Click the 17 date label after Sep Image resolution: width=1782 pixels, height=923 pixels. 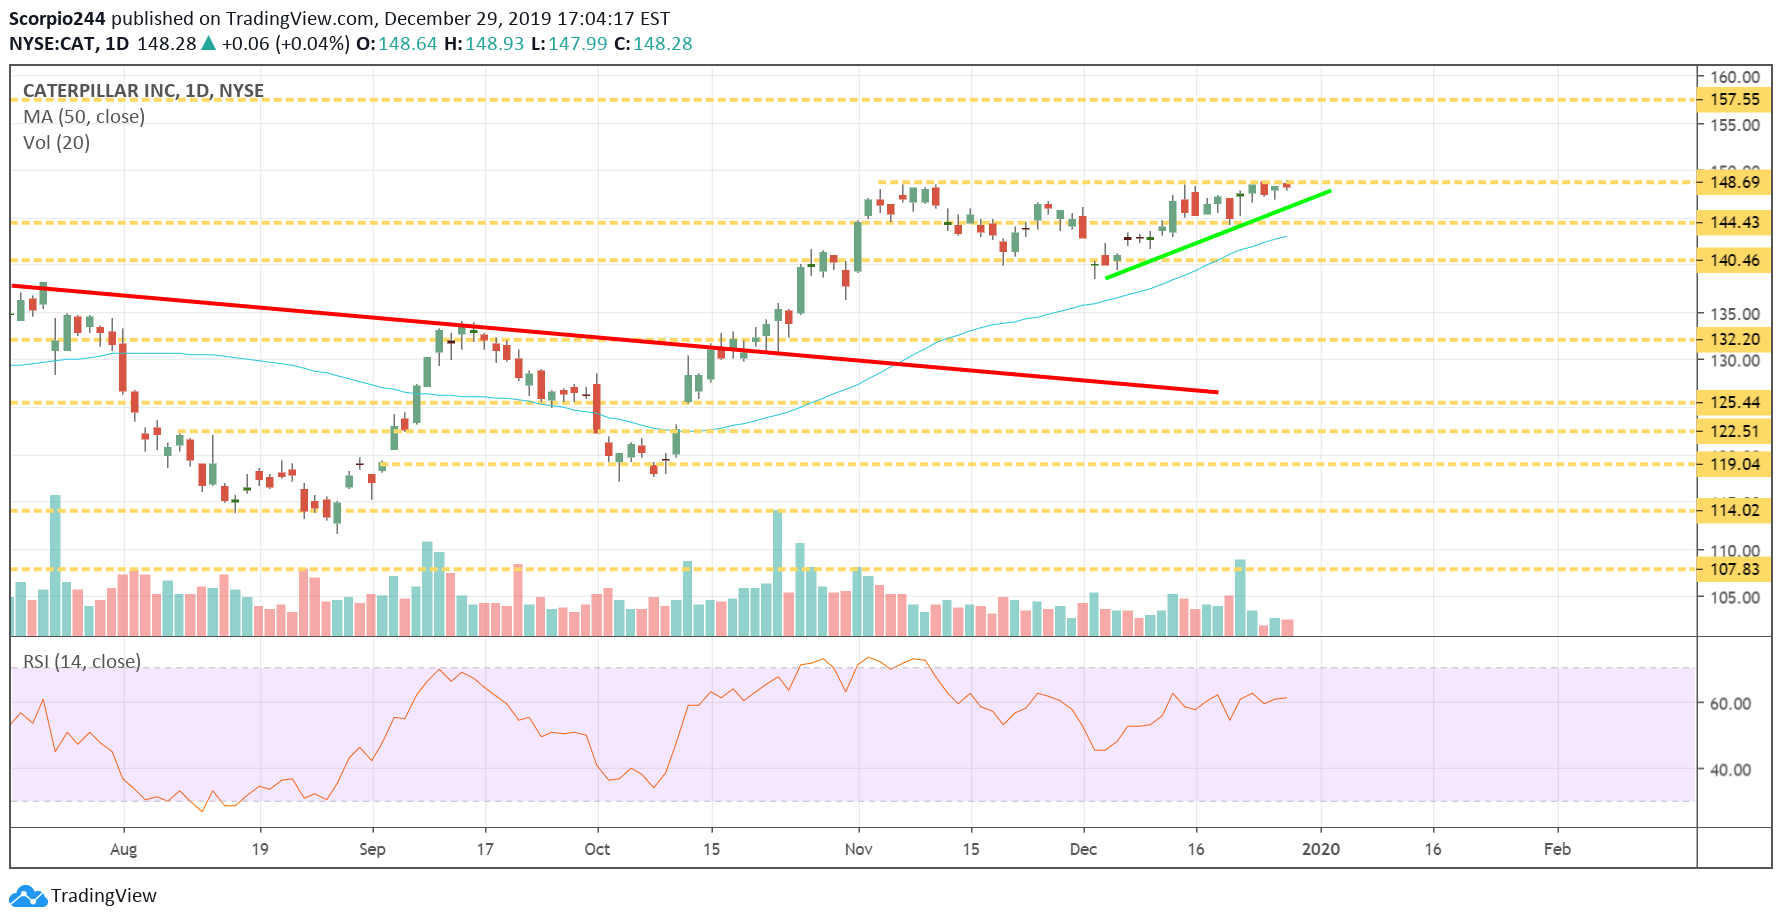coord(485,849)
